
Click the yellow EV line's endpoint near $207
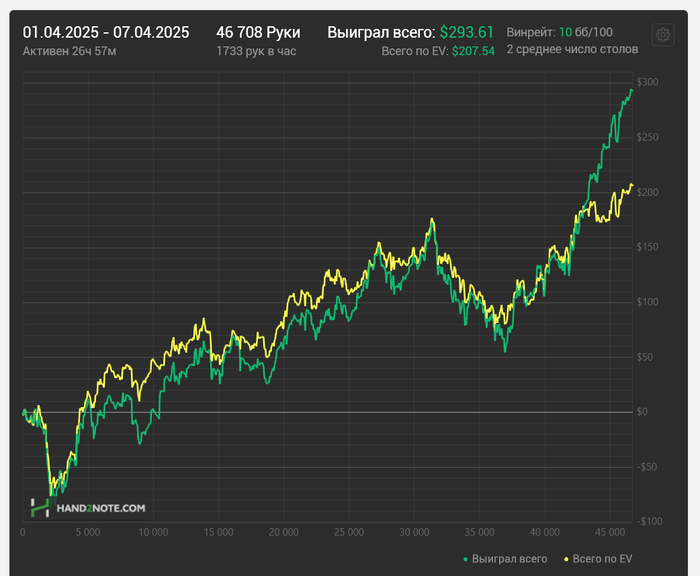click(x=631, y=184)
